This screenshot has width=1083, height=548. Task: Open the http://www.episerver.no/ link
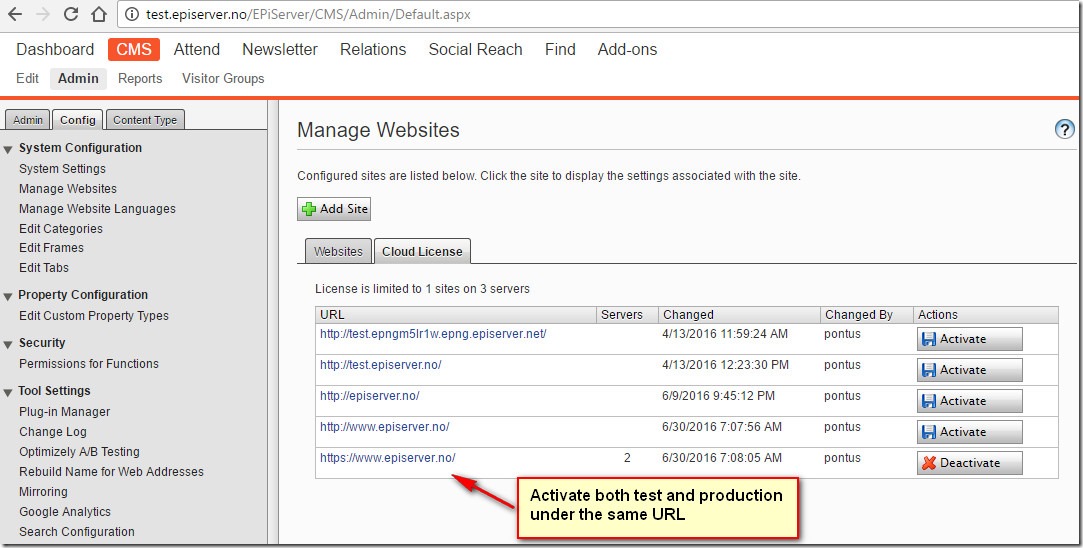tap(385, 427)
